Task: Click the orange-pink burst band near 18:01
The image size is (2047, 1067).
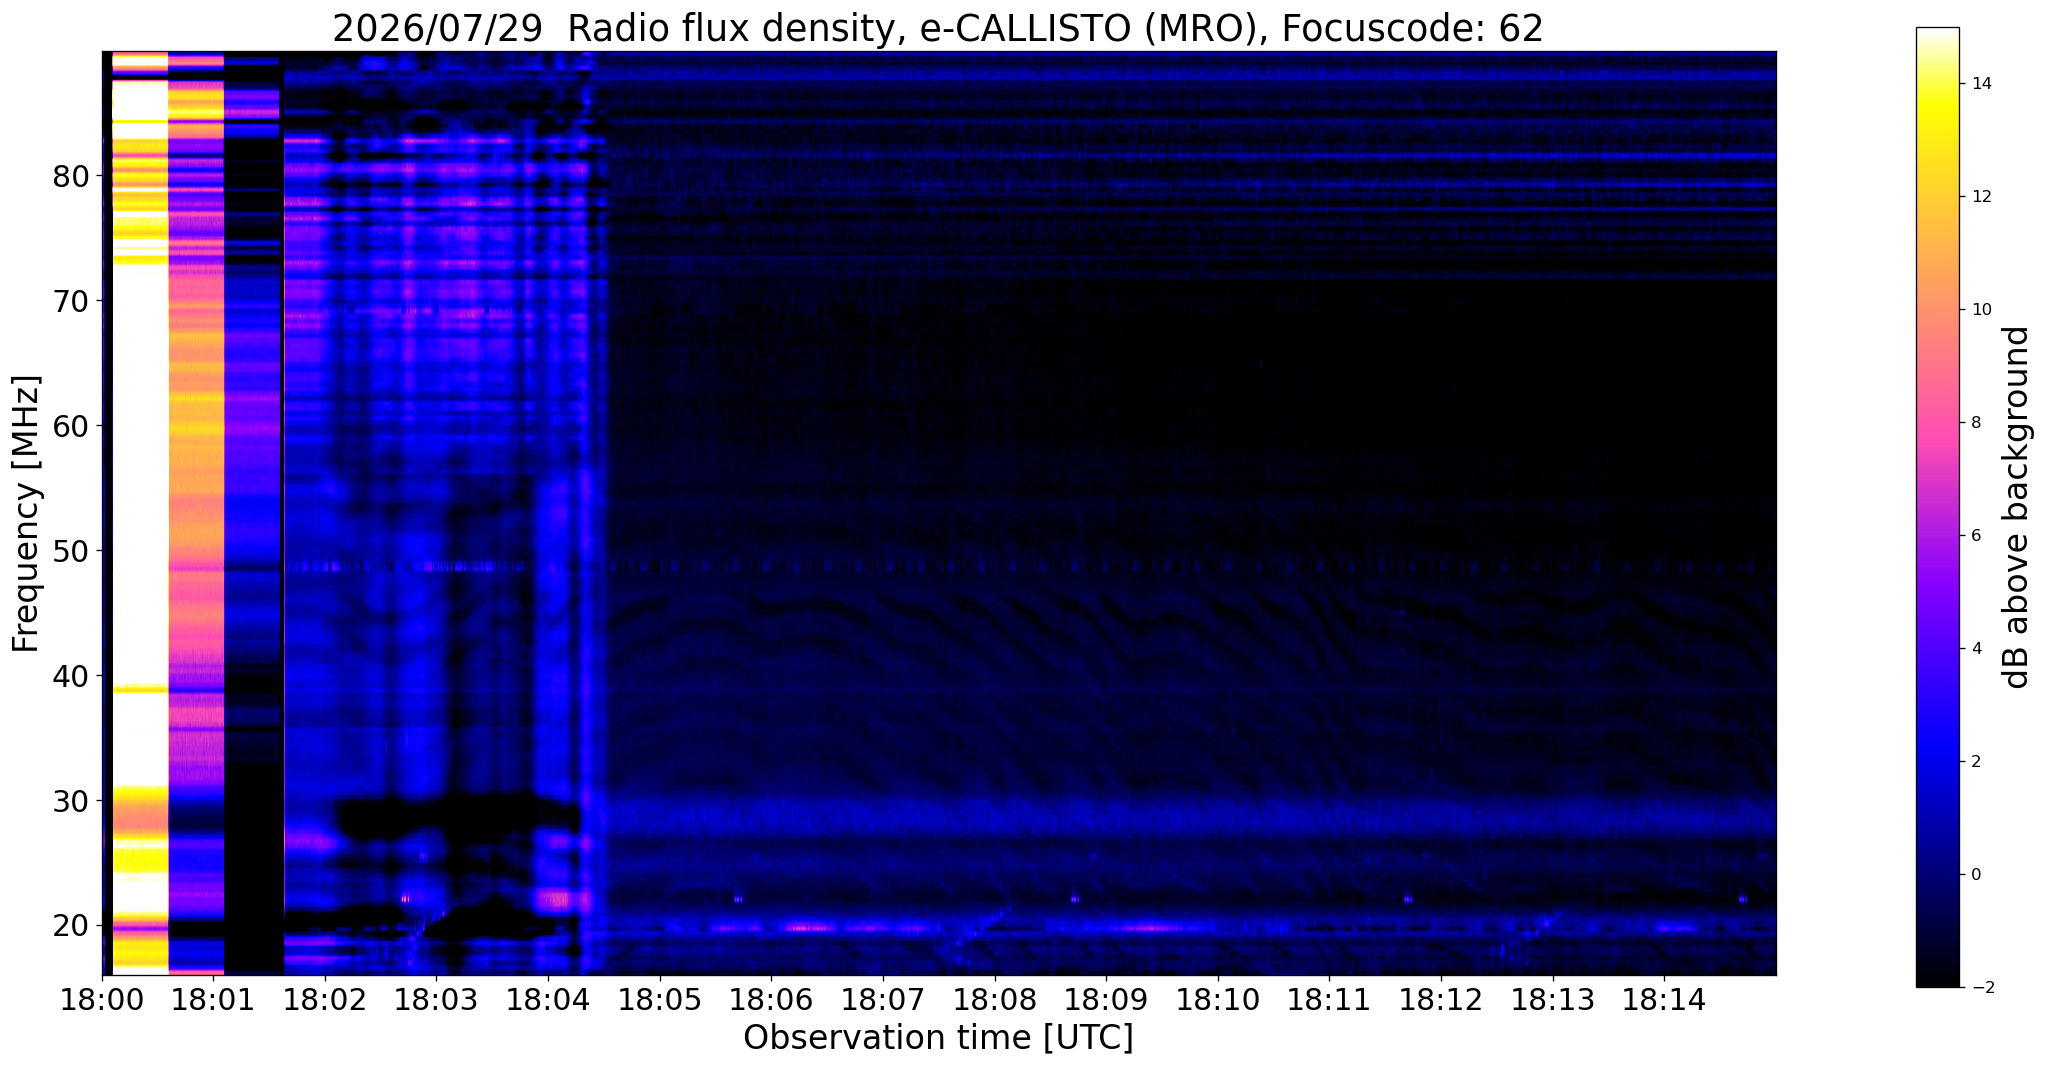Action: point(196,500)
